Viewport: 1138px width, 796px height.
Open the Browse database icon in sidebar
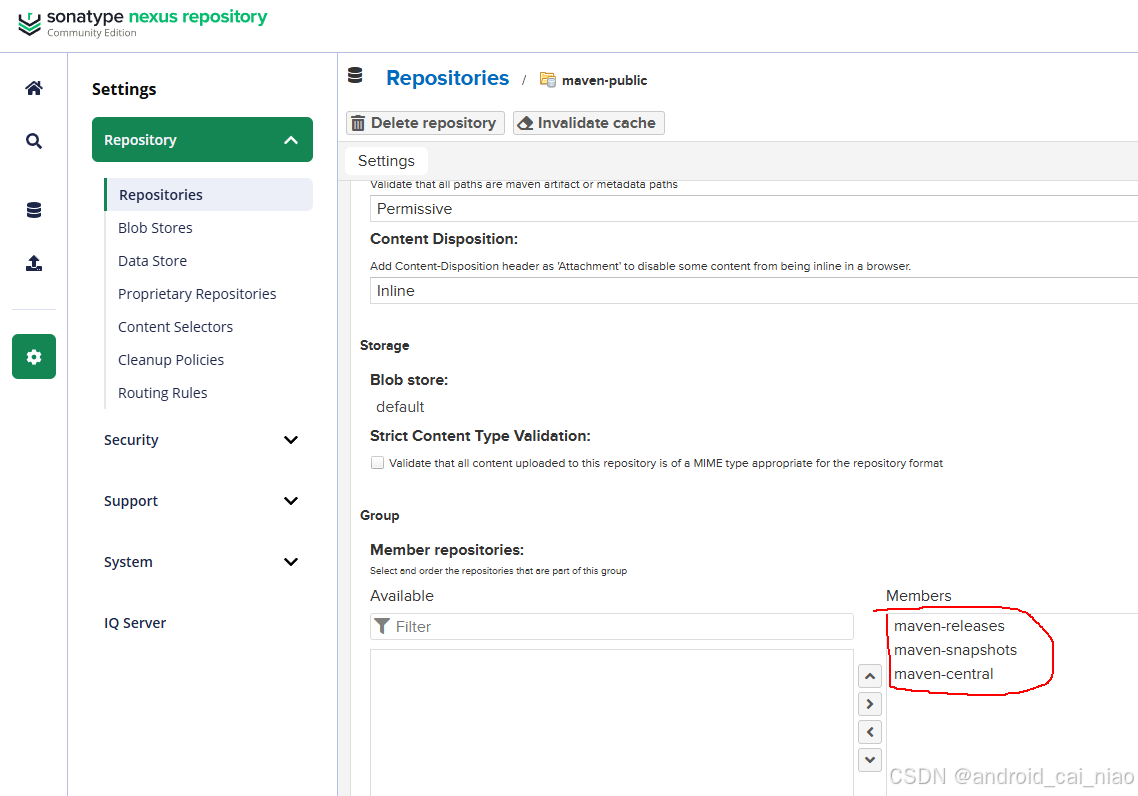(33, 210)
